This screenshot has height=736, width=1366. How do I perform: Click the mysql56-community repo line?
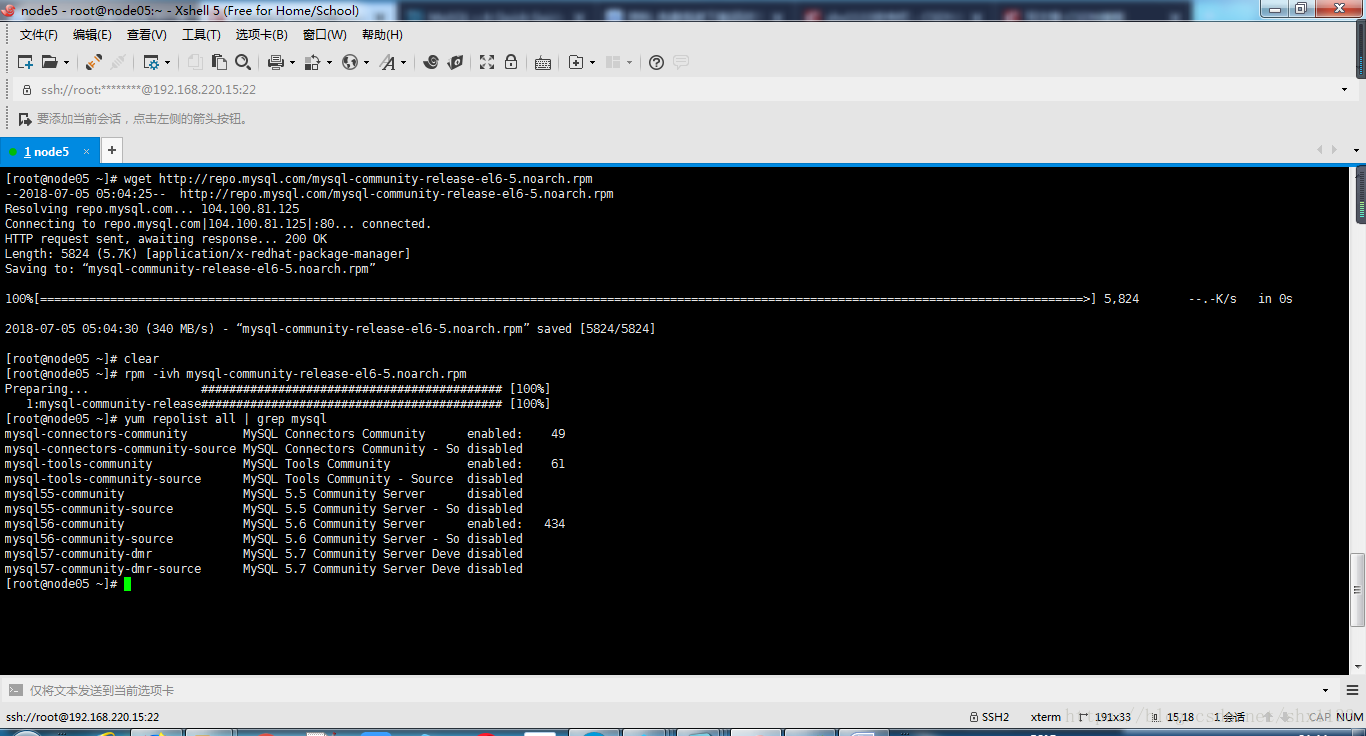click(x=285, y=524)
